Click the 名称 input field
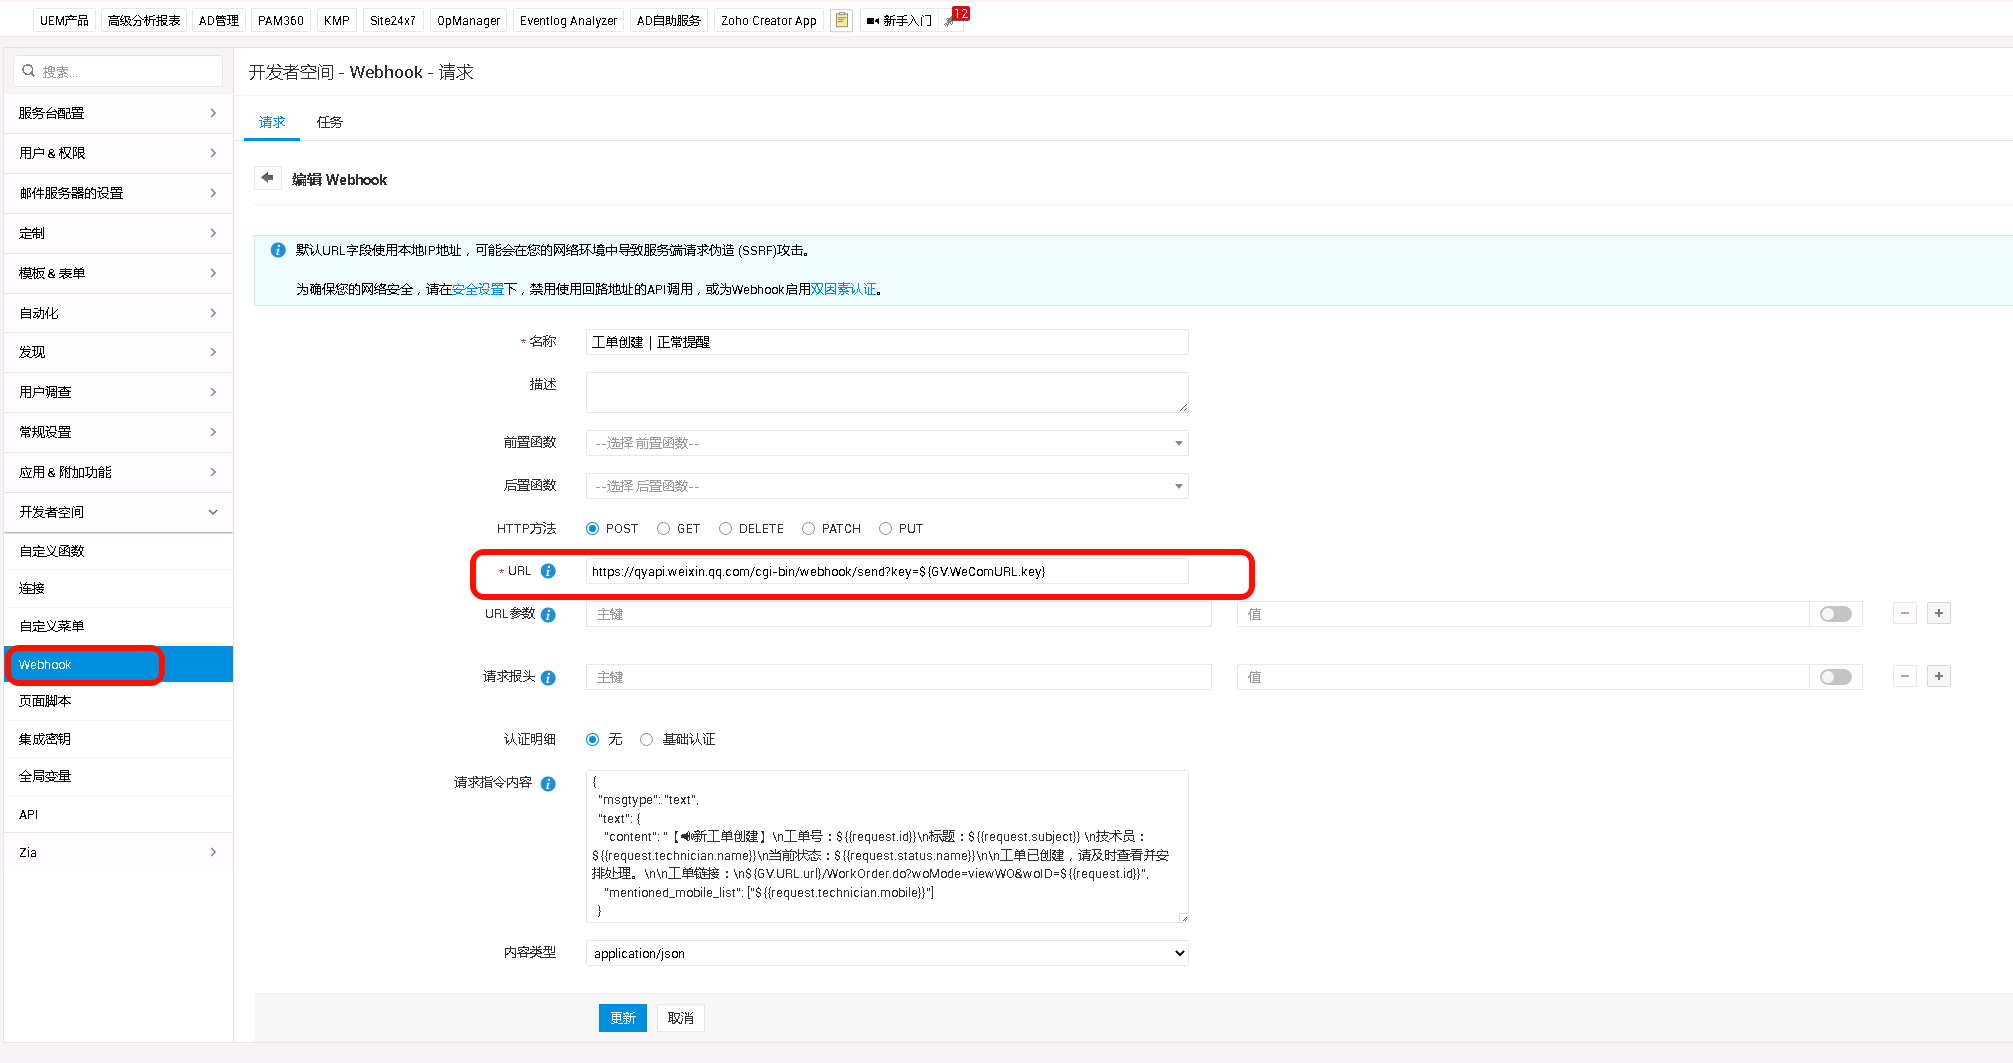2013x1063 pixels. click(886, 342)
